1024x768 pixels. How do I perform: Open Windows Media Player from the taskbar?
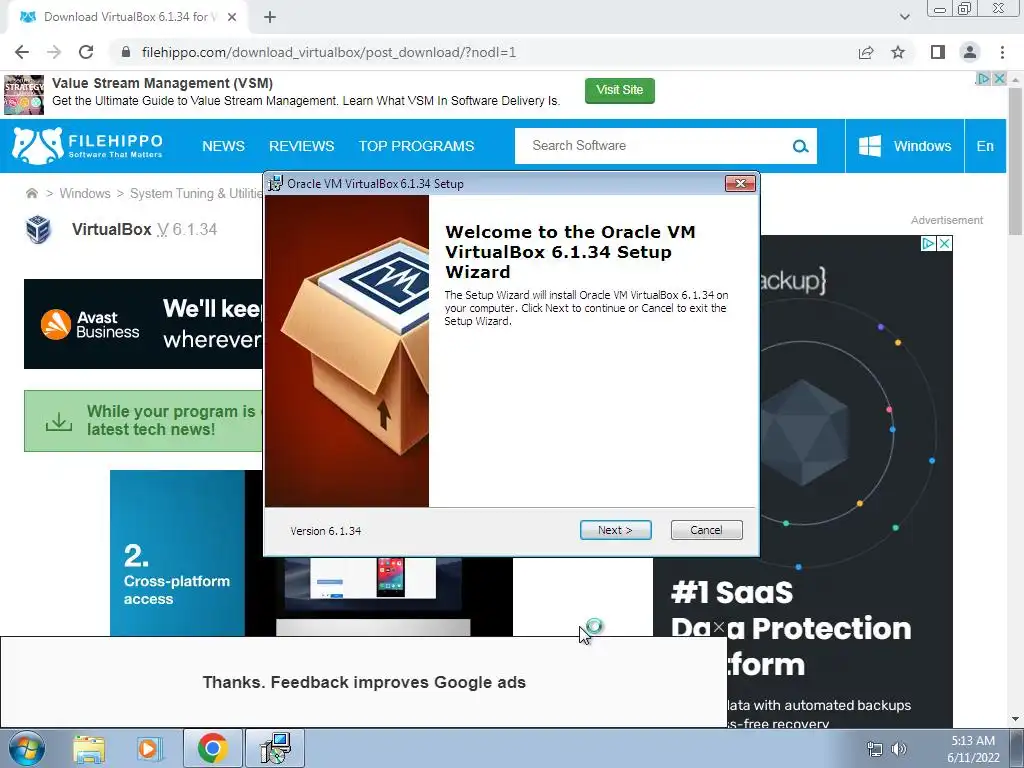click(x=150, y=749)
